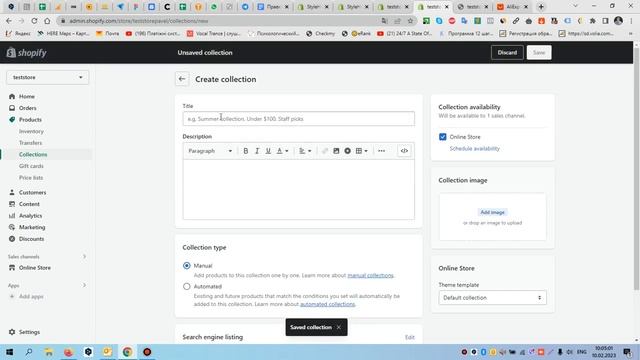Open File Explorer from taskbar
Viewport: 640px width, 360px height.
click(x=49, y=352)
